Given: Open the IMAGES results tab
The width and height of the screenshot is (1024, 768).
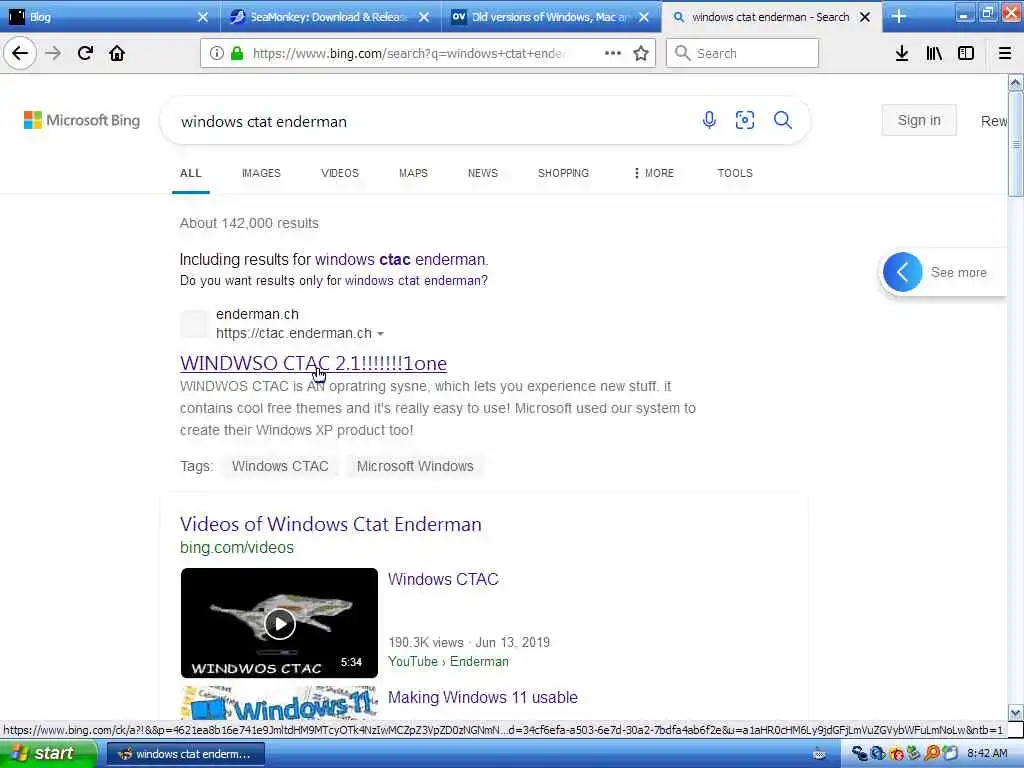Looking at the screenshot, I should [261, 173].
